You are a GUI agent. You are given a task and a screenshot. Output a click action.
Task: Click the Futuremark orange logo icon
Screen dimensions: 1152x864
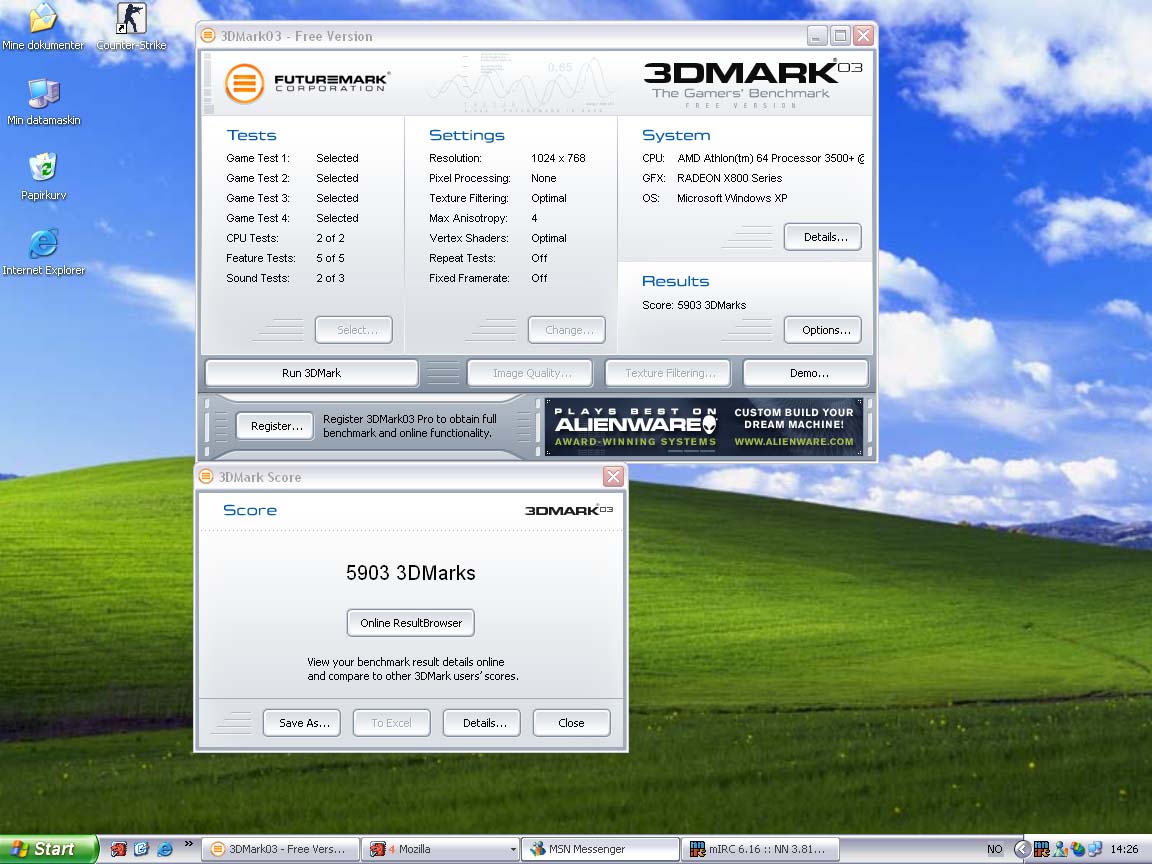click(x=244, y=83)
